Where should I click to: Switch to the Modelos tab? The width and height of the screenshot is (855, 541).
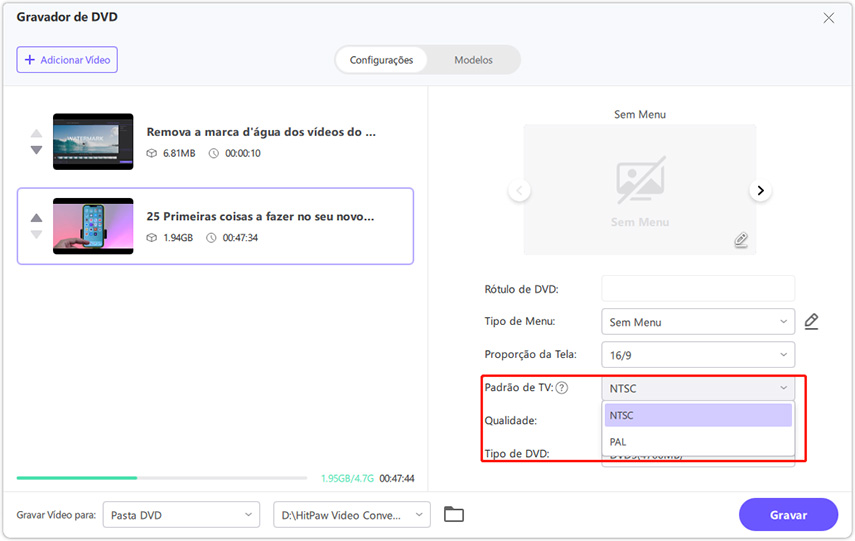[473, 60]
